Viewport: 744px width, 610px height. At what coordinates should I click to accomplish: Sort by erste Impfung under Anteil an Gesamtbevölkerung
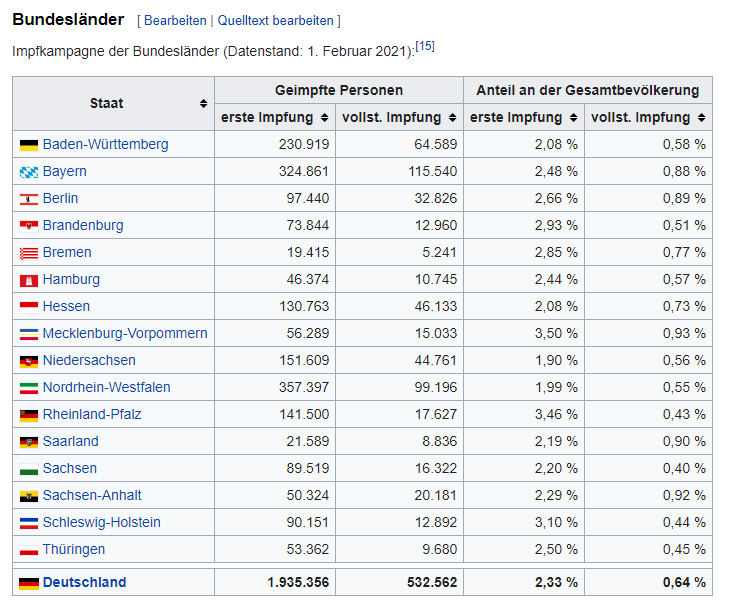point(572,118)
